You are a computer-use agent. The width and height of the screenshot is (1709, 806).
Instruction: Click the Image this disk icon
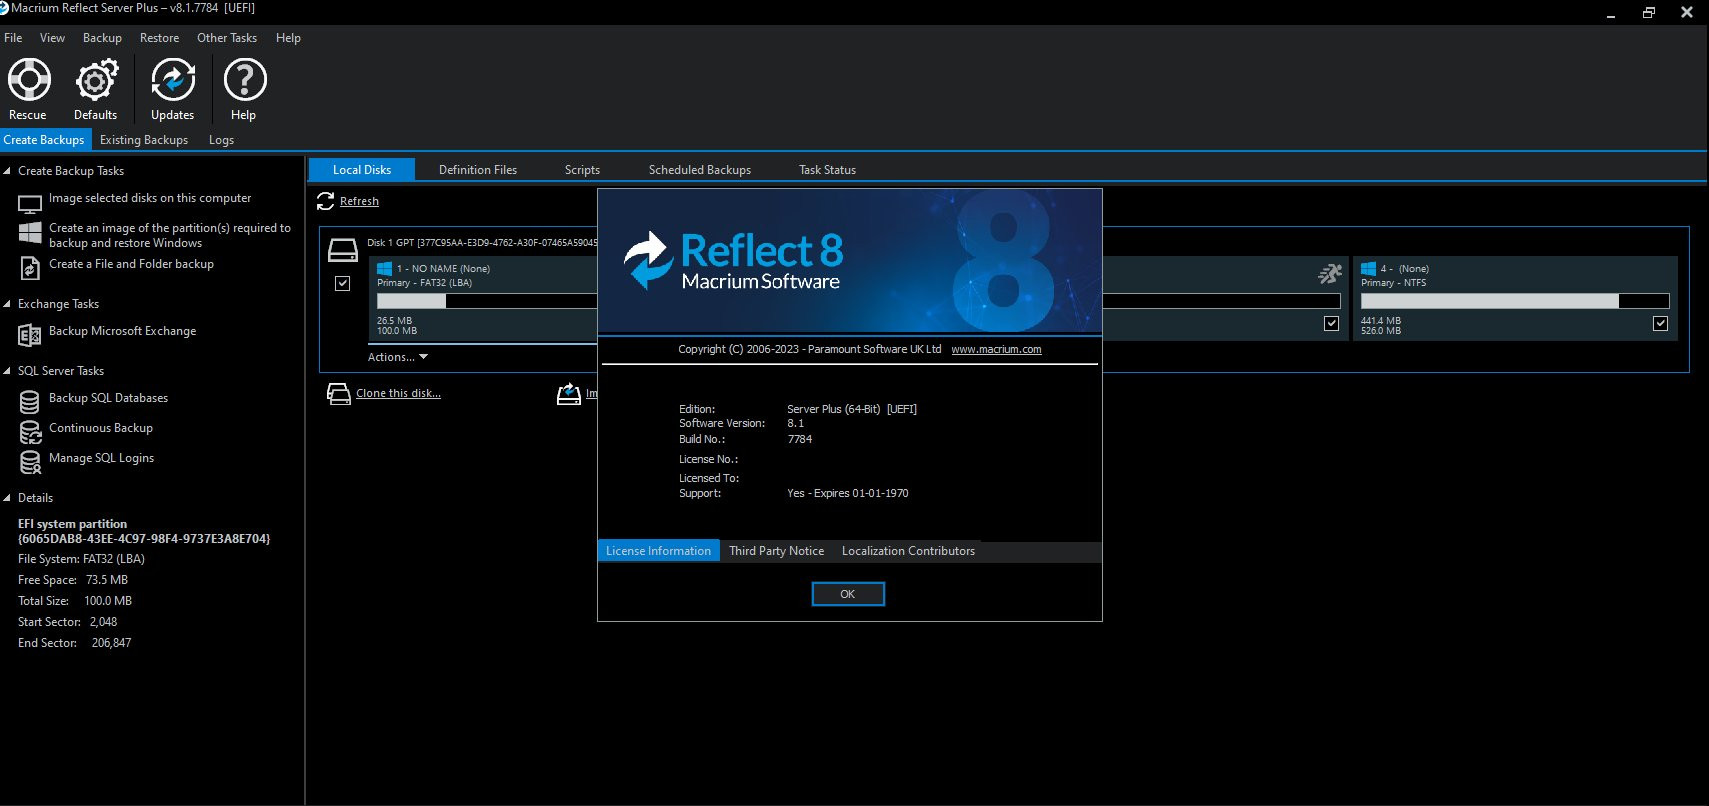[569, 394]
